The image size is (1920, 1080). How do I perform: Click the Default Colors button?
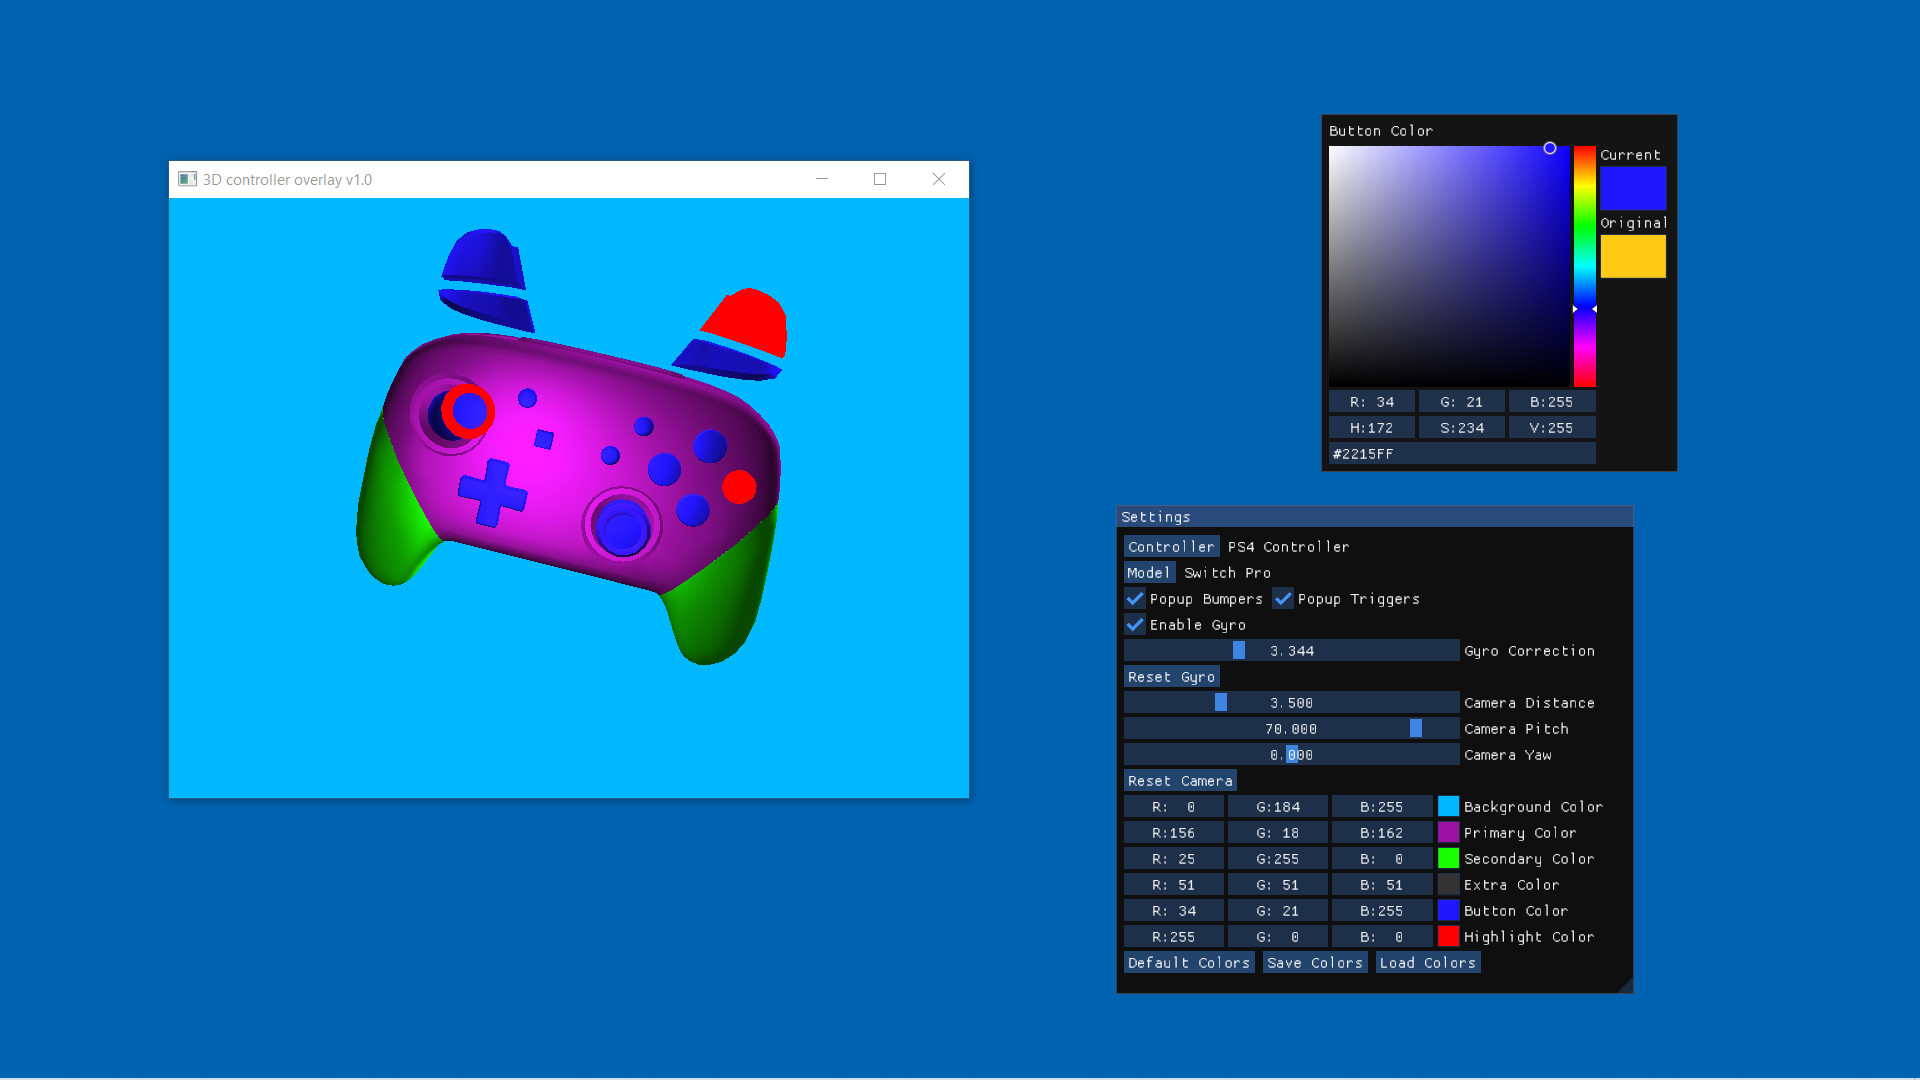(1188, 961)
